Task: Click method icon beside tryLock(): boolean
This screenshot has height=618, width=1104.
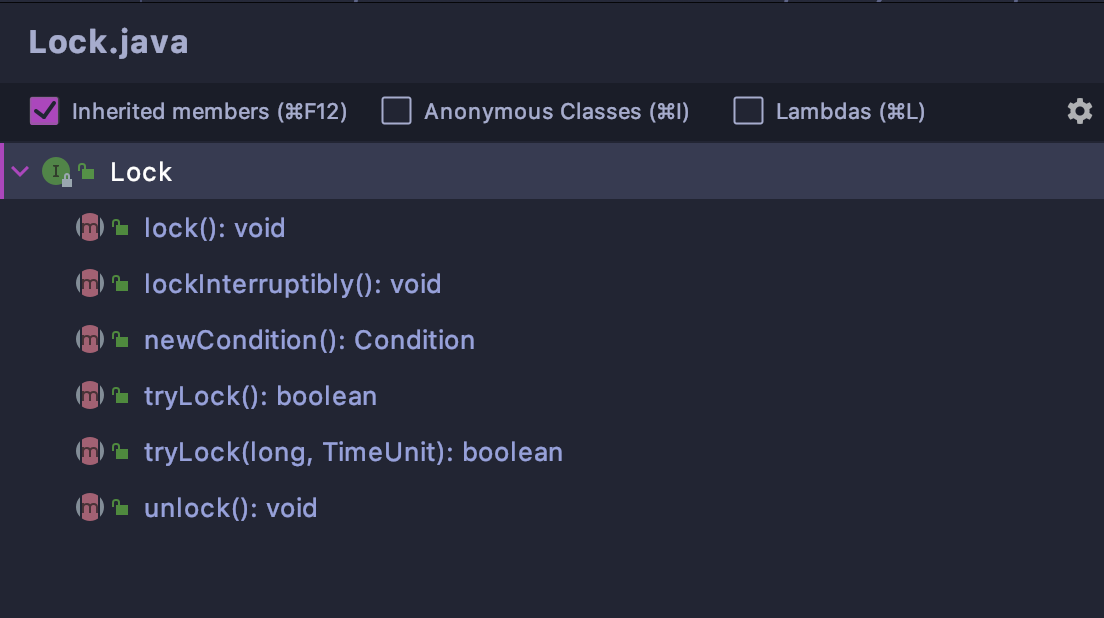Action: pyautogui.click(x=90, y=396)
